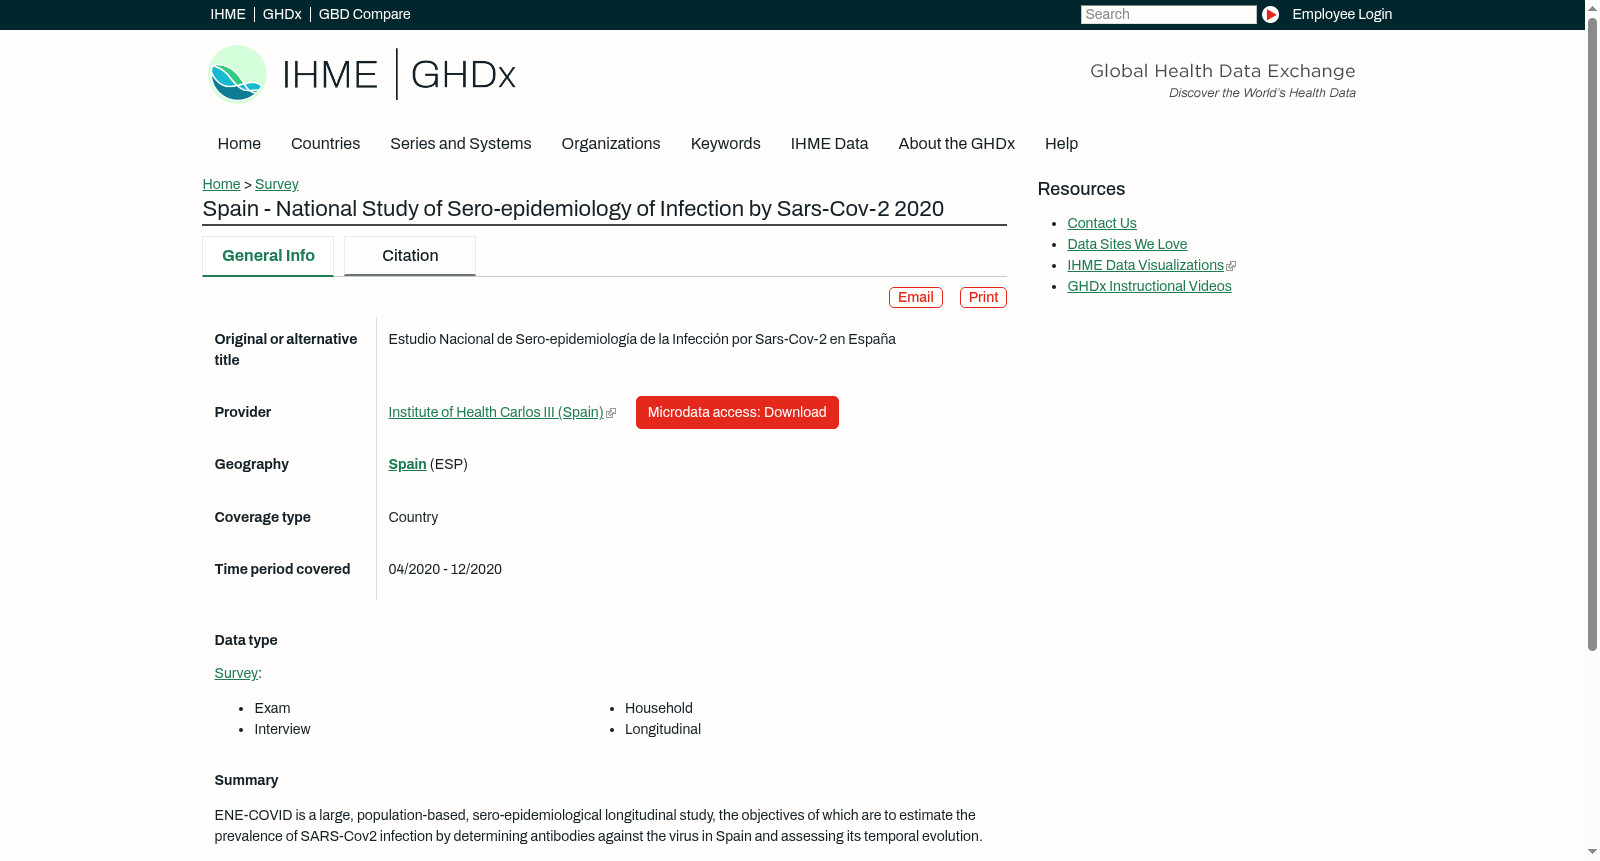Click the 'Resources' sidebar heading
This screenshot has height=861, width=1600.
(1081, 189)
